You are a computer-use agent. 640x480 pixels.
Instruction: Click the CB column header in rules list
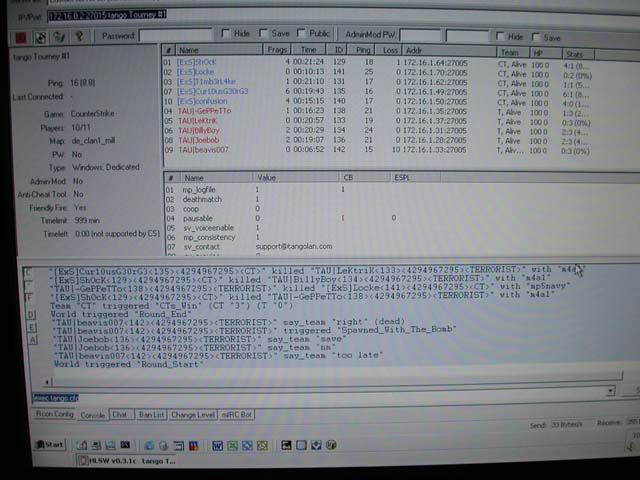[x=364, y=178]
